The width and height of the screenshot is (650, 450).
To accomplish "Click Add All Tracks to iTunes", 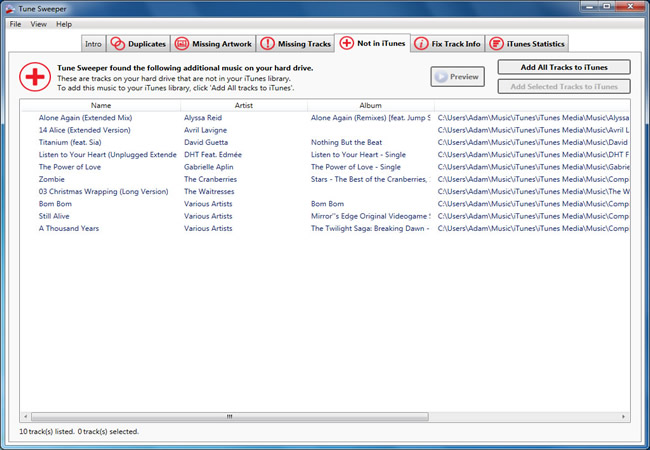I will [564, 67].
